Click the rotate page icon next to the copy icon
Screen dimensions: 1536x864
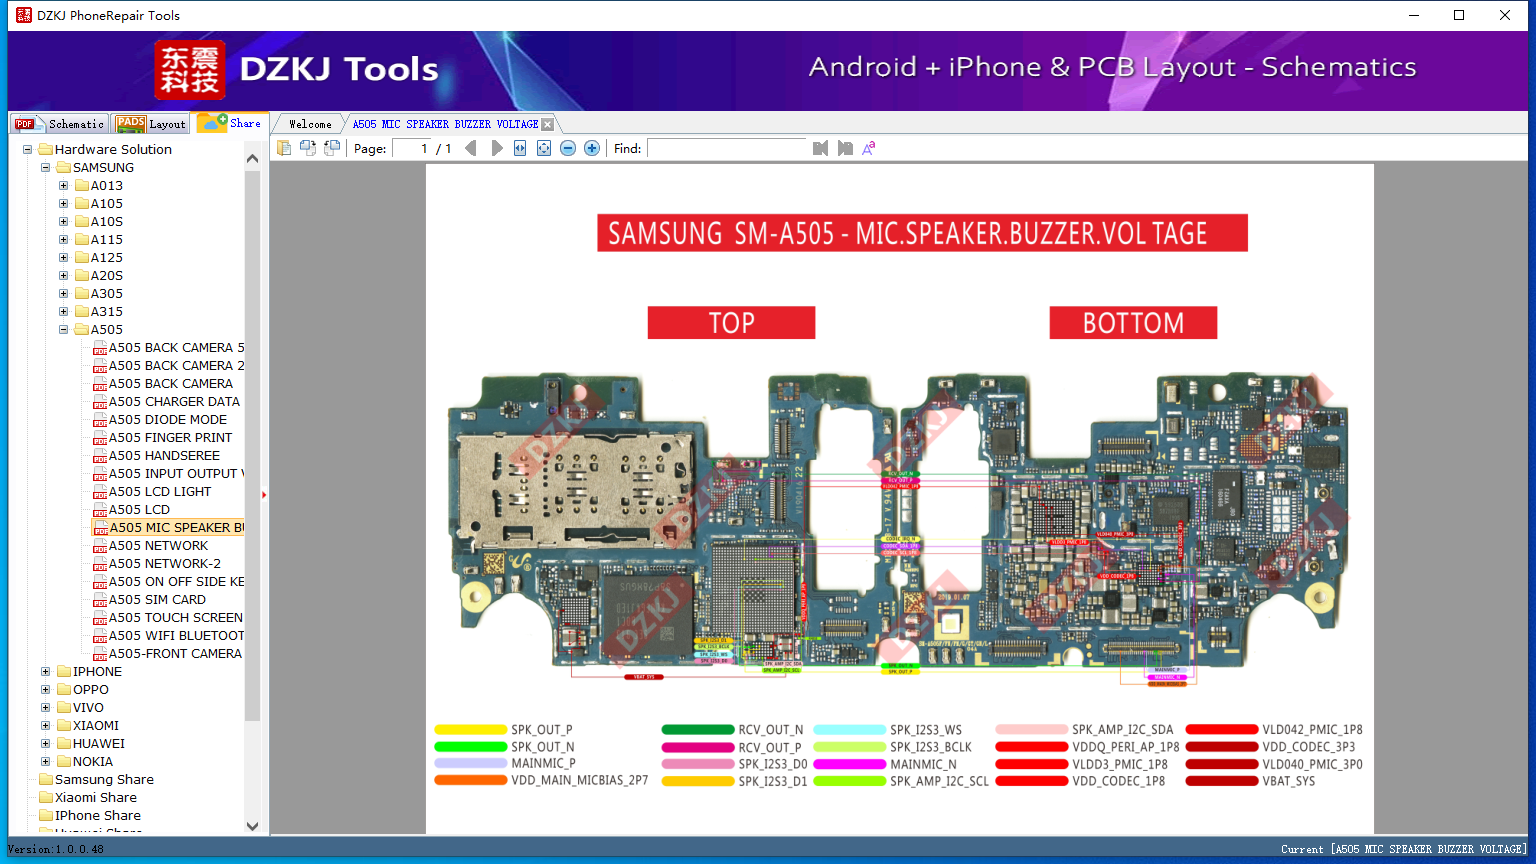point(308,148)
